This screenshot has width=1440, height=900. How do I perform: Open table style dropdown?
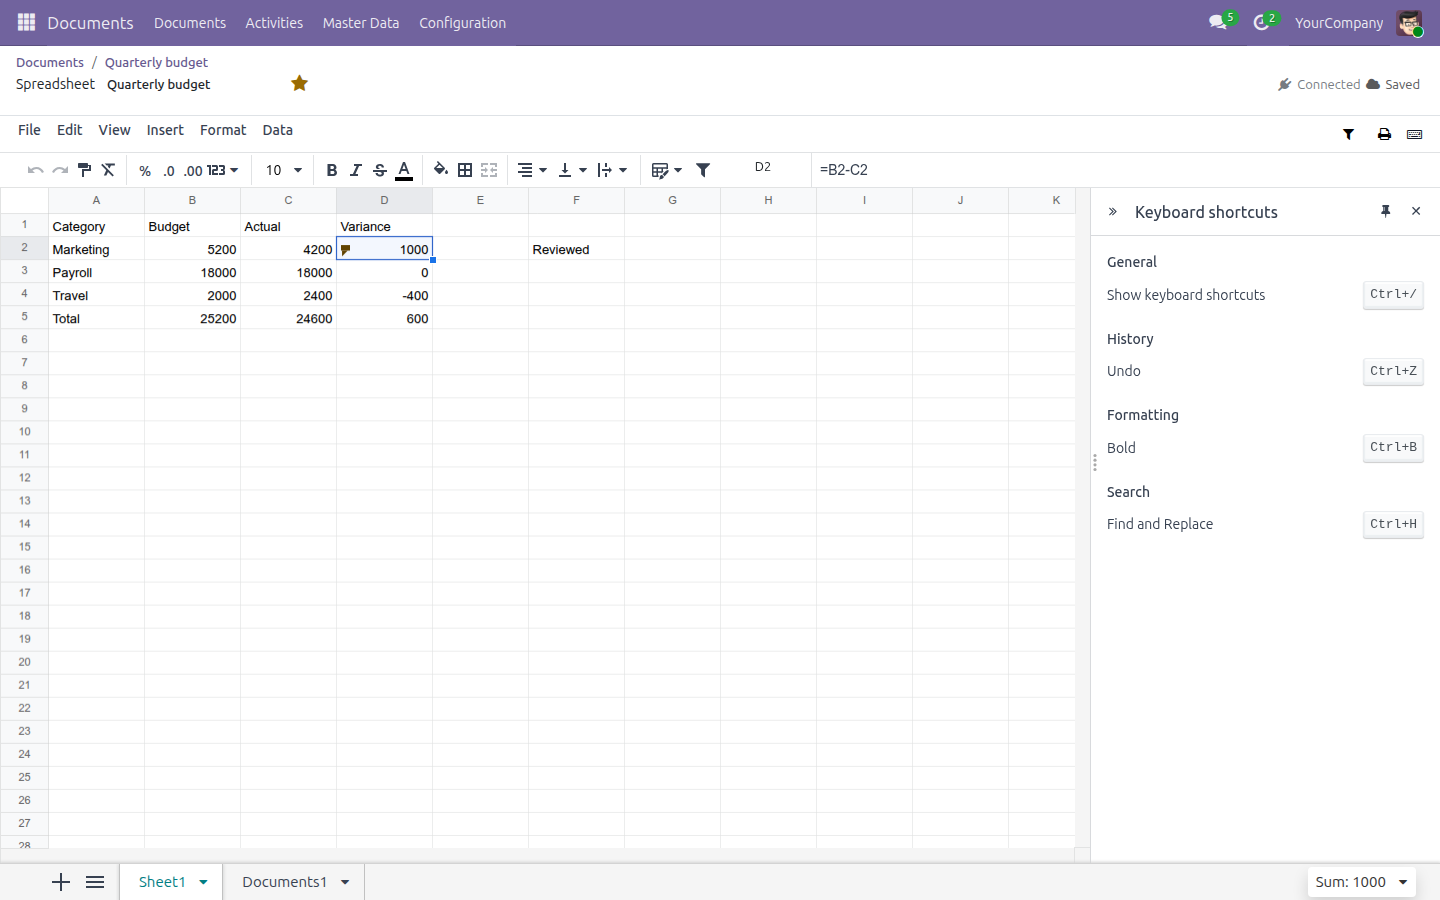pyautogui.click(x=666, y=170)
